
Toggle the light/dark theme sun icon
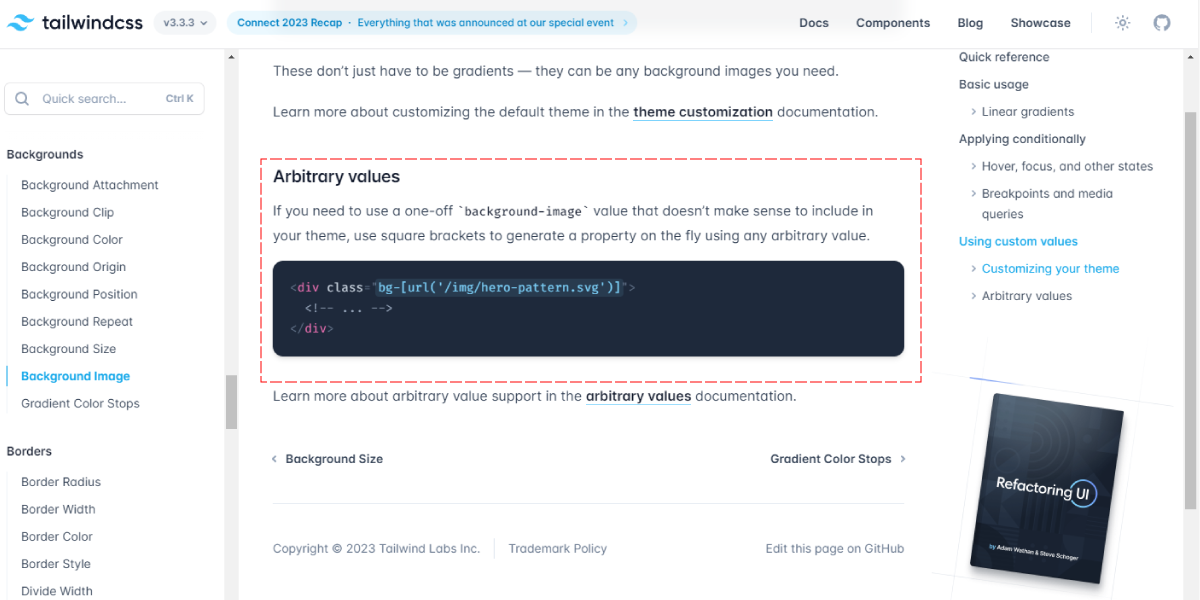[1123, 23]
